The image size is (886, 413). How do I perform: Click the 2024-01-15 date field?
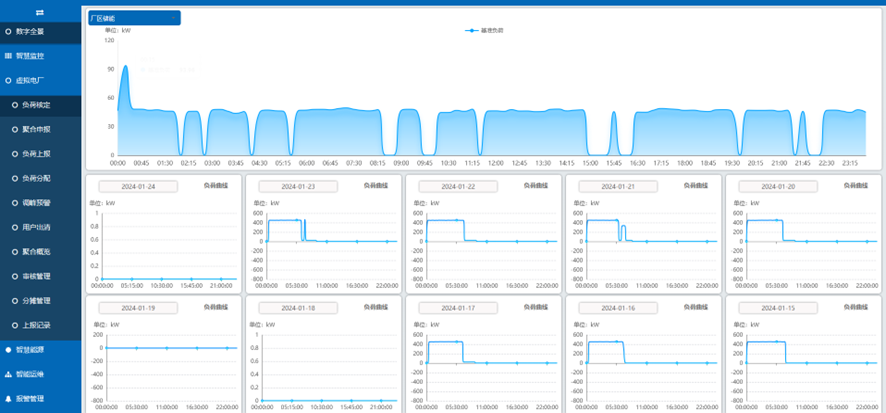click(778, 308)
